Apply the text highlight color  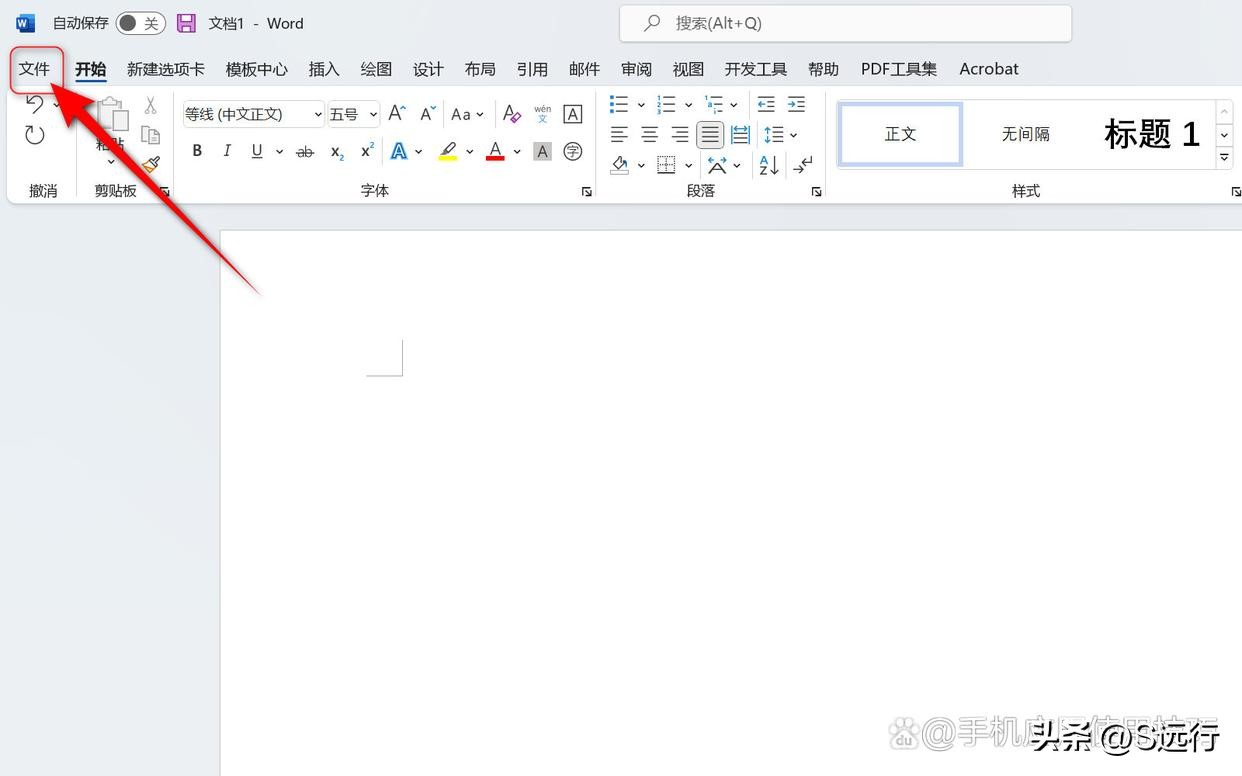pyautogui.click(x=447, y=150)
